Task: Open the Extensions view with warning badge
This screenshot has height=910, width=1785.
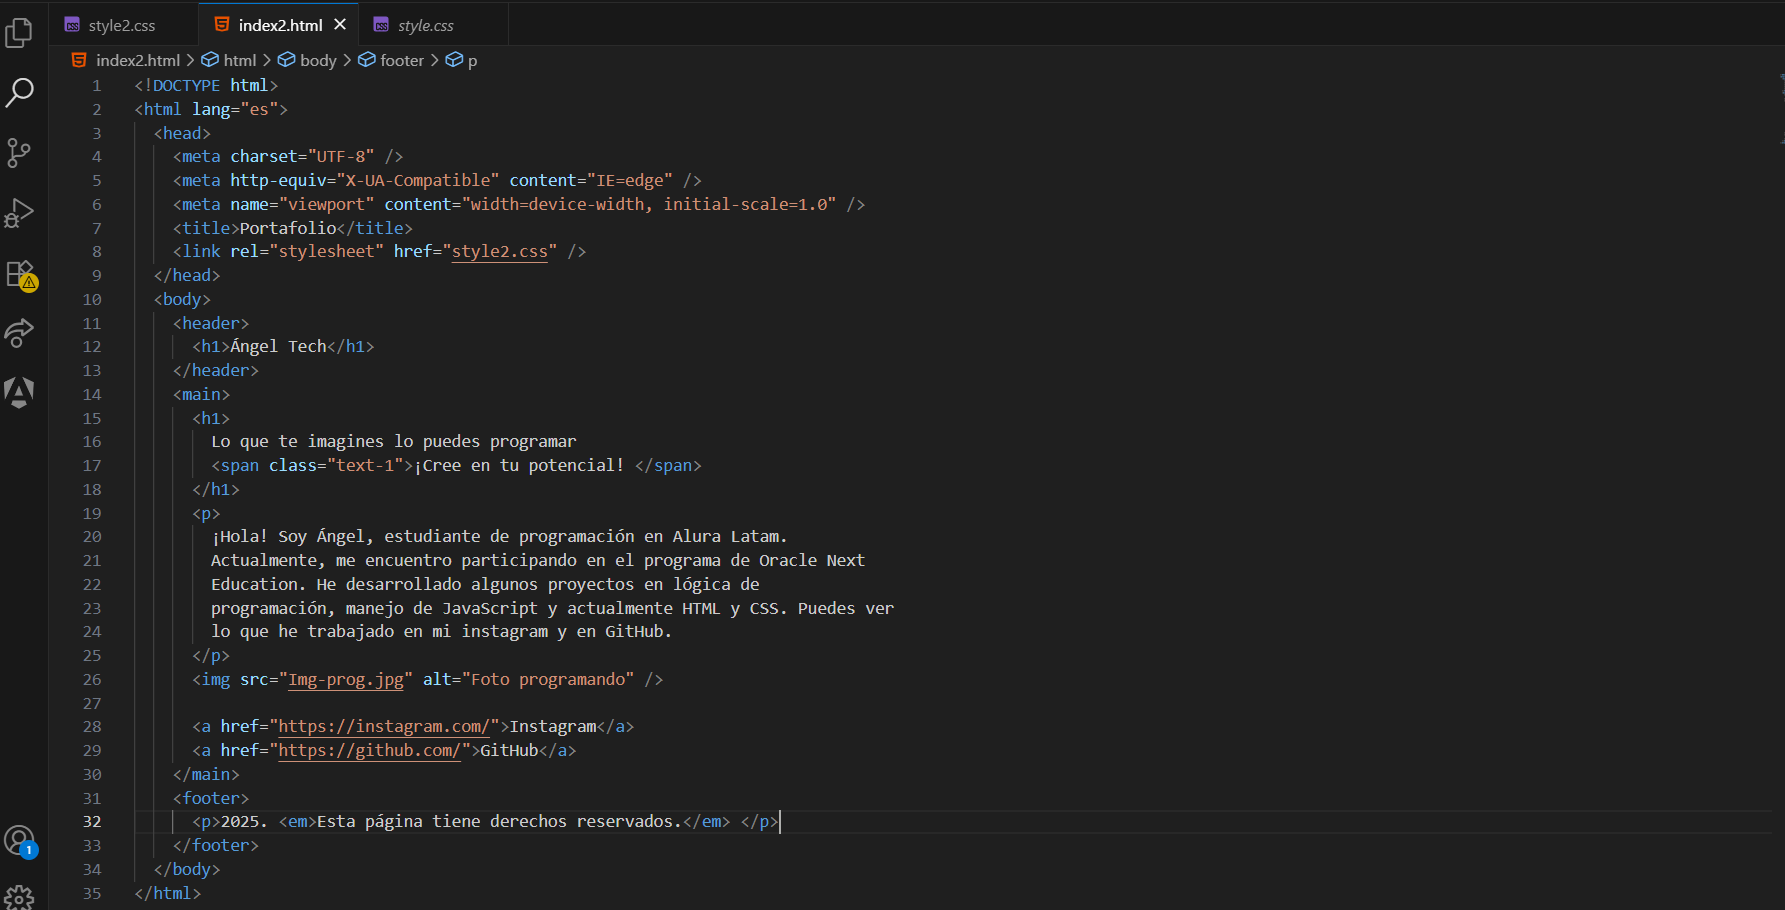Action: (x=21, y=274)
